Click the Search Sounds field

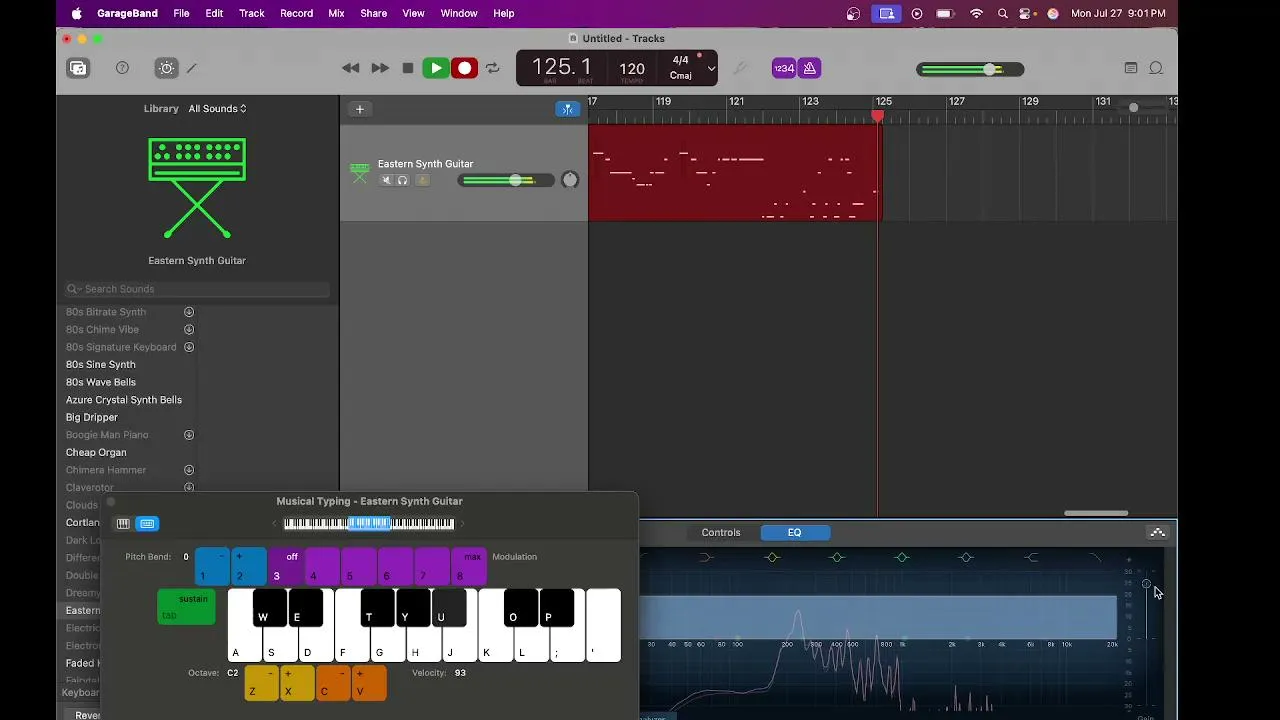tap(197, 289)
